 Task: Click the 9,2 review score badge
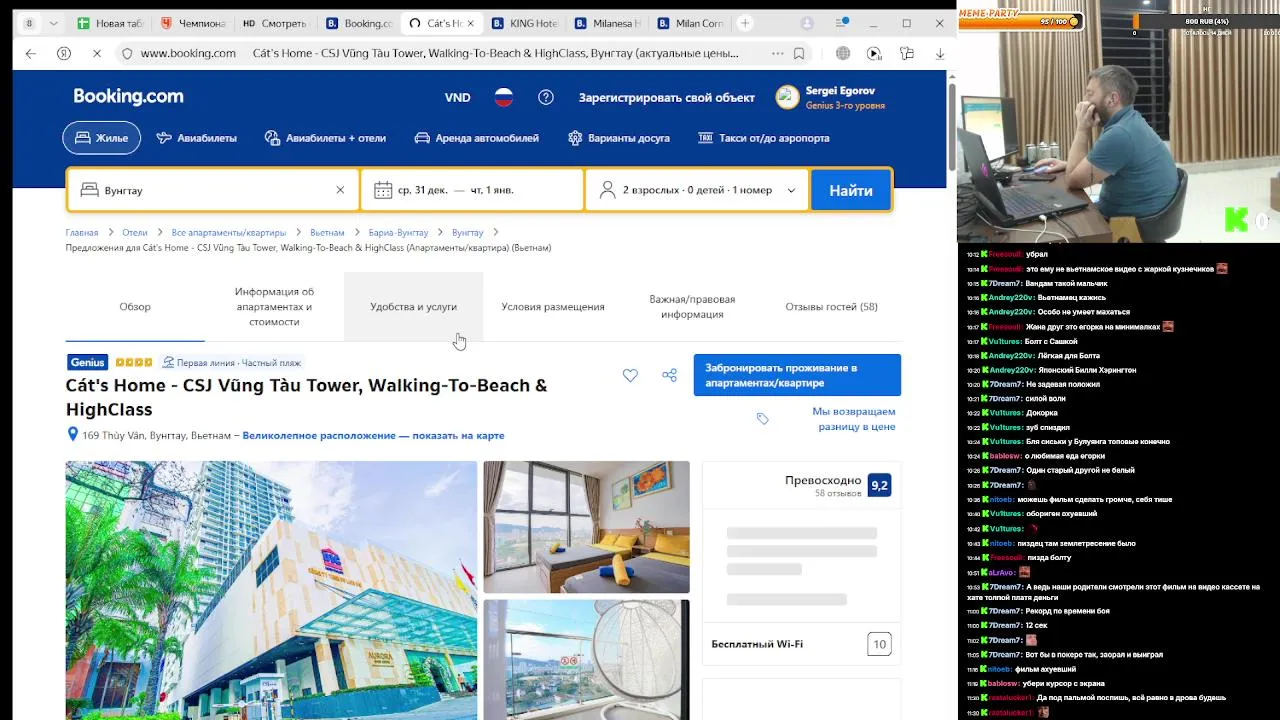(x=879, y=485)
